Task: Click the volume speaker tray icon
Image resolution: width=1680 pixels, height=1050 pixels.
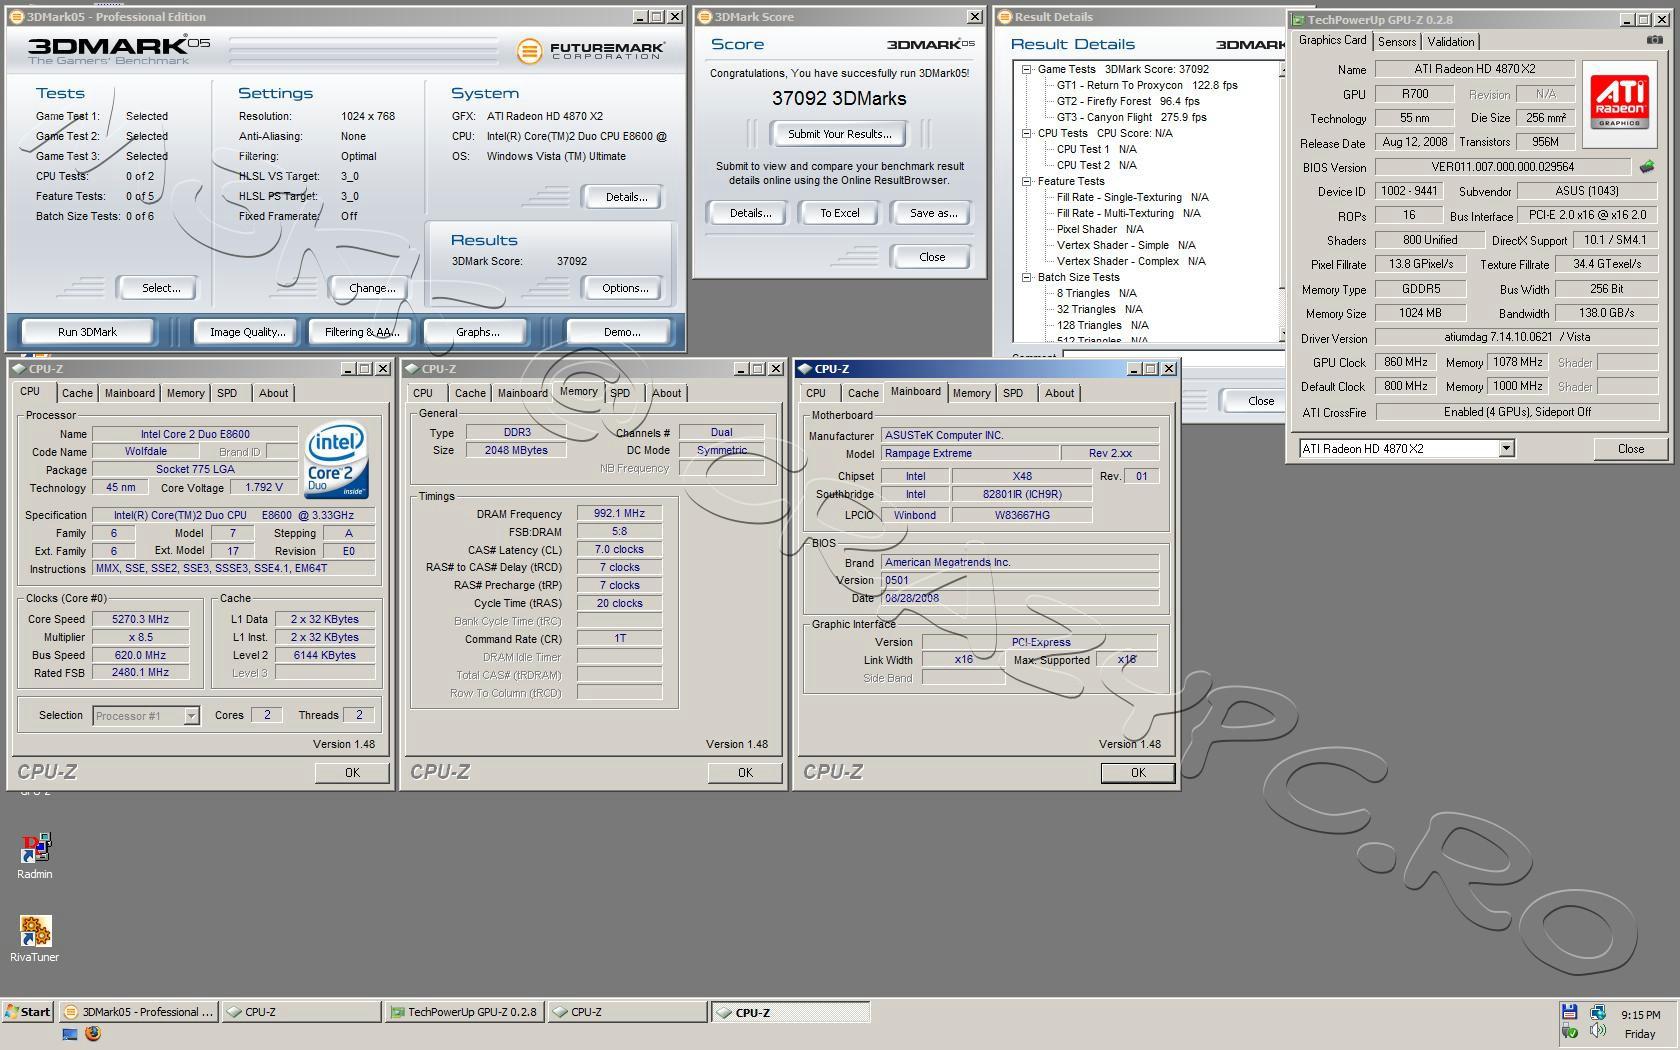Action: click(x=1597, y=1031)
